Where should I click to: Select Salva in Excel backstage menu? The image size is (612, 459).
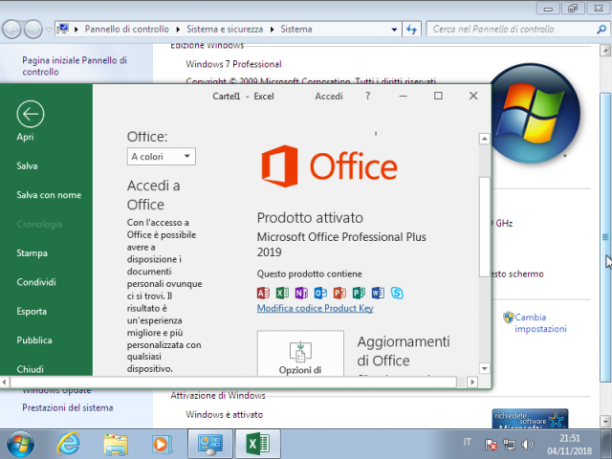(x=27, y=166)
